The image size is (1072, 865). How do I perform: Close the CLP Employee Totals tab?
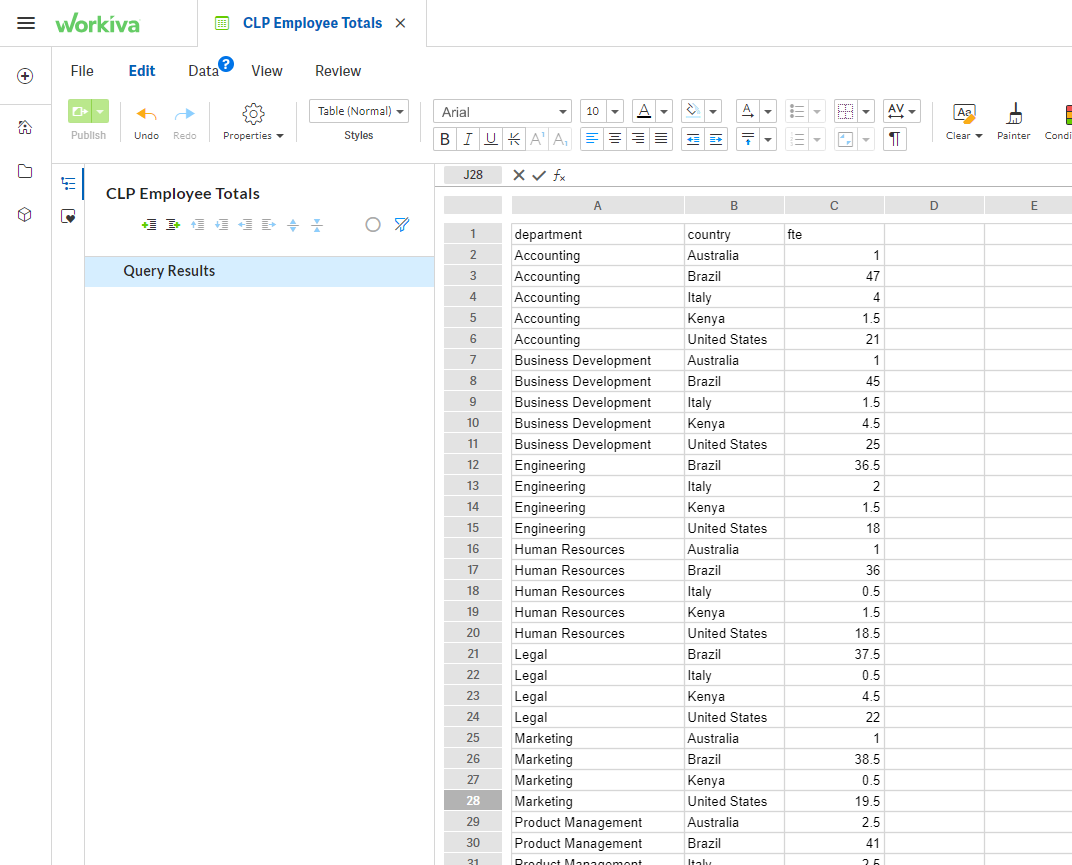401,23
